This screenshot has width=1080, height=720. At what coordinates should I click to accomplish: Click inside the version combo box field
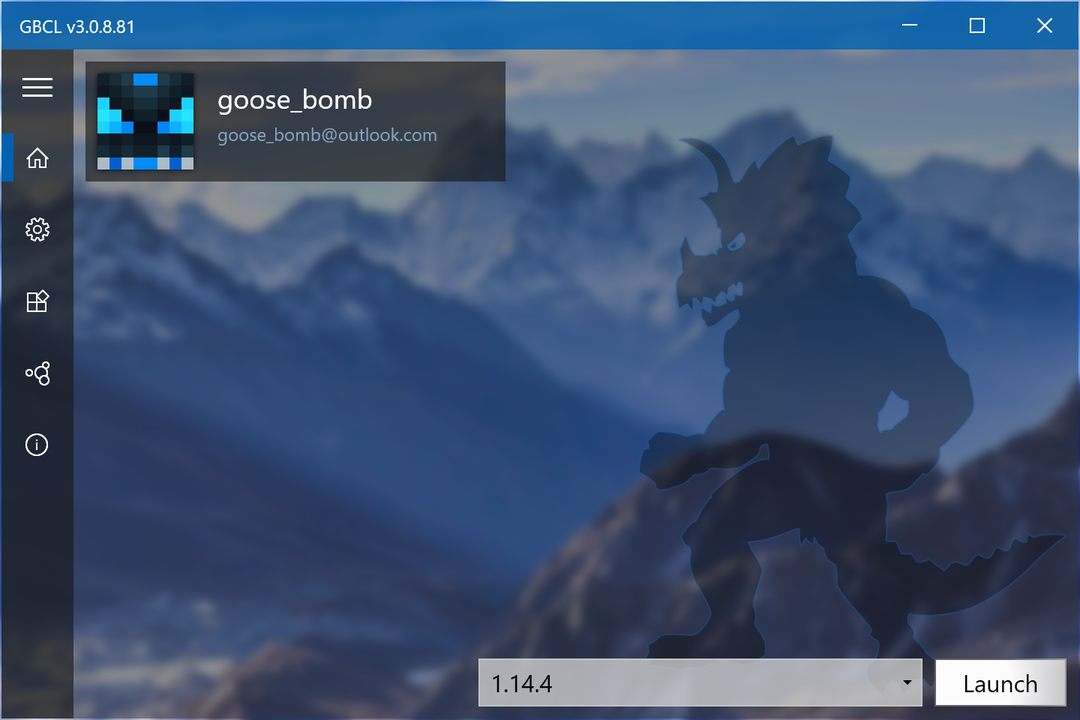[650, 683]
